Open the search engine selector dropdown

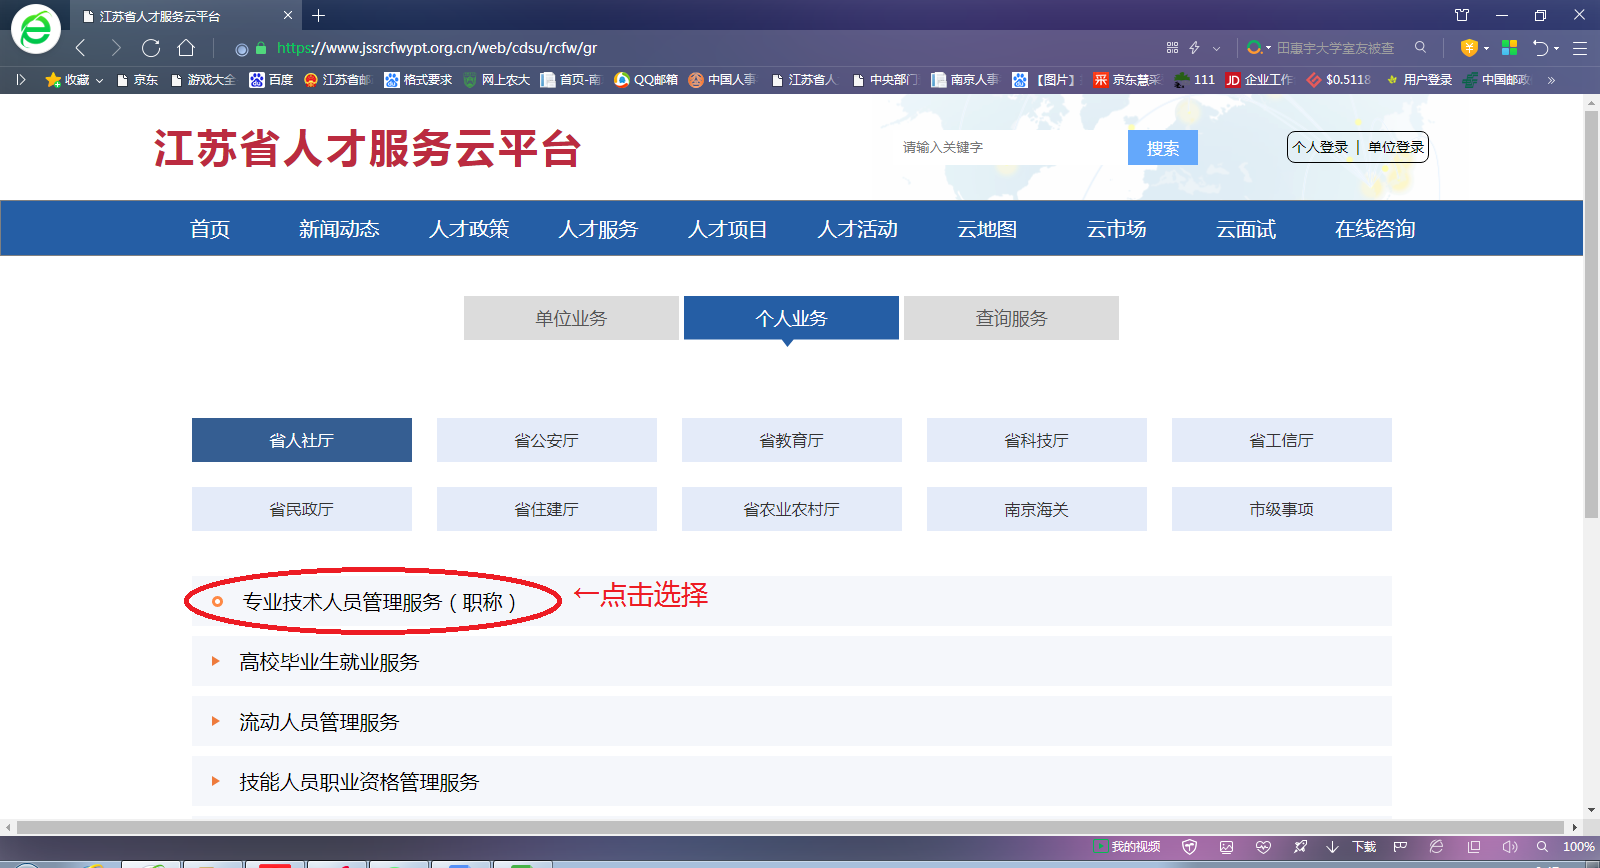click(1258, 48)
